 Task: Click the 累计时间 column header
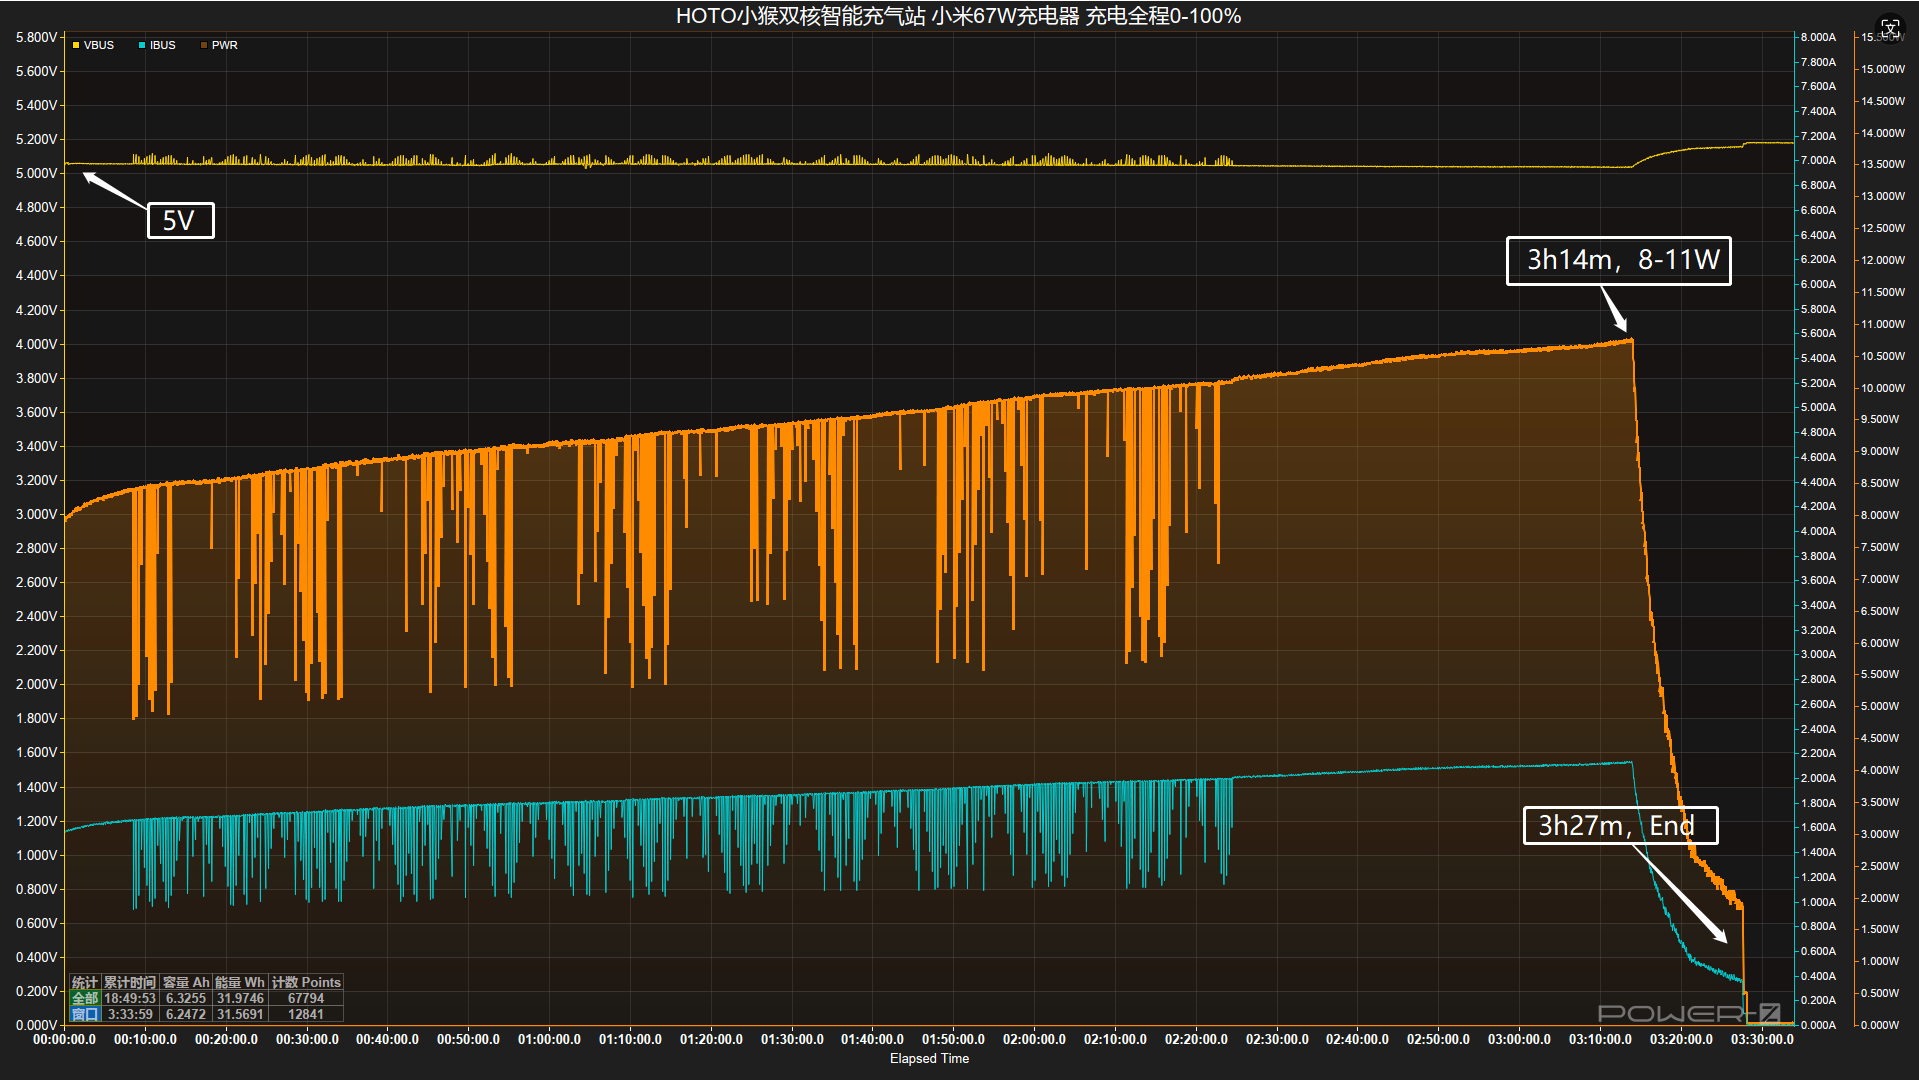pyautogui.click(x=130, y=982)
